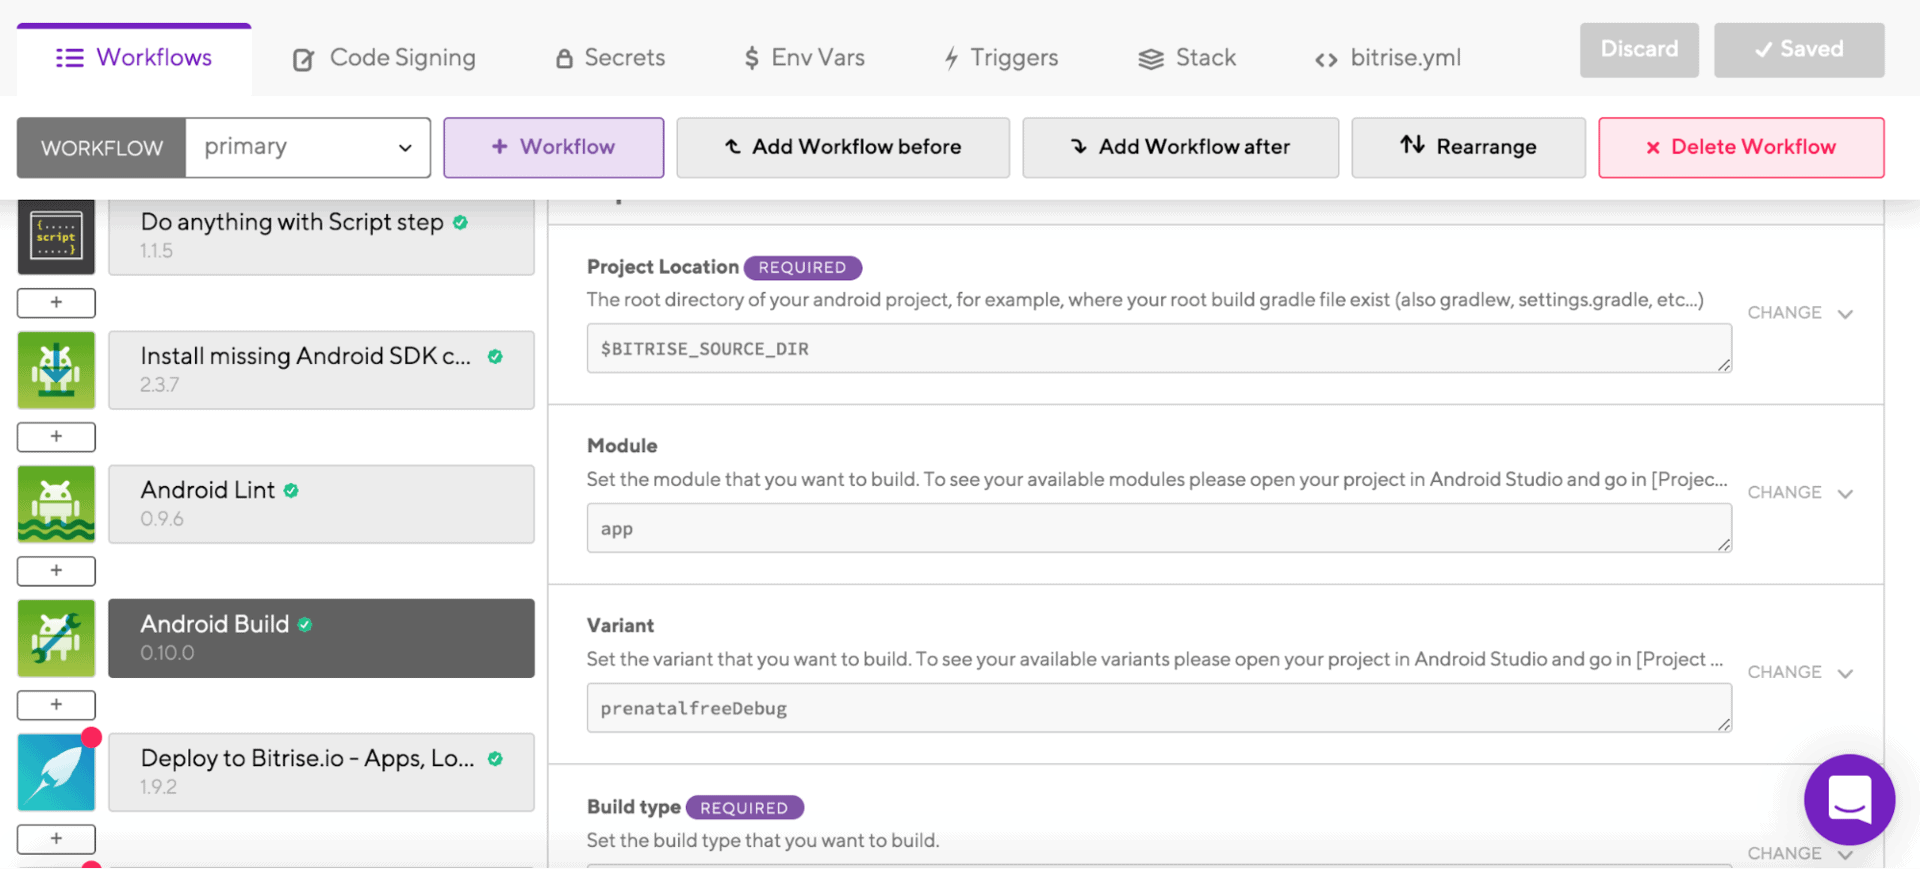Switch to Code Signing tab
This screenshot has height=869, width=1920.
click(x=384, y=58)
